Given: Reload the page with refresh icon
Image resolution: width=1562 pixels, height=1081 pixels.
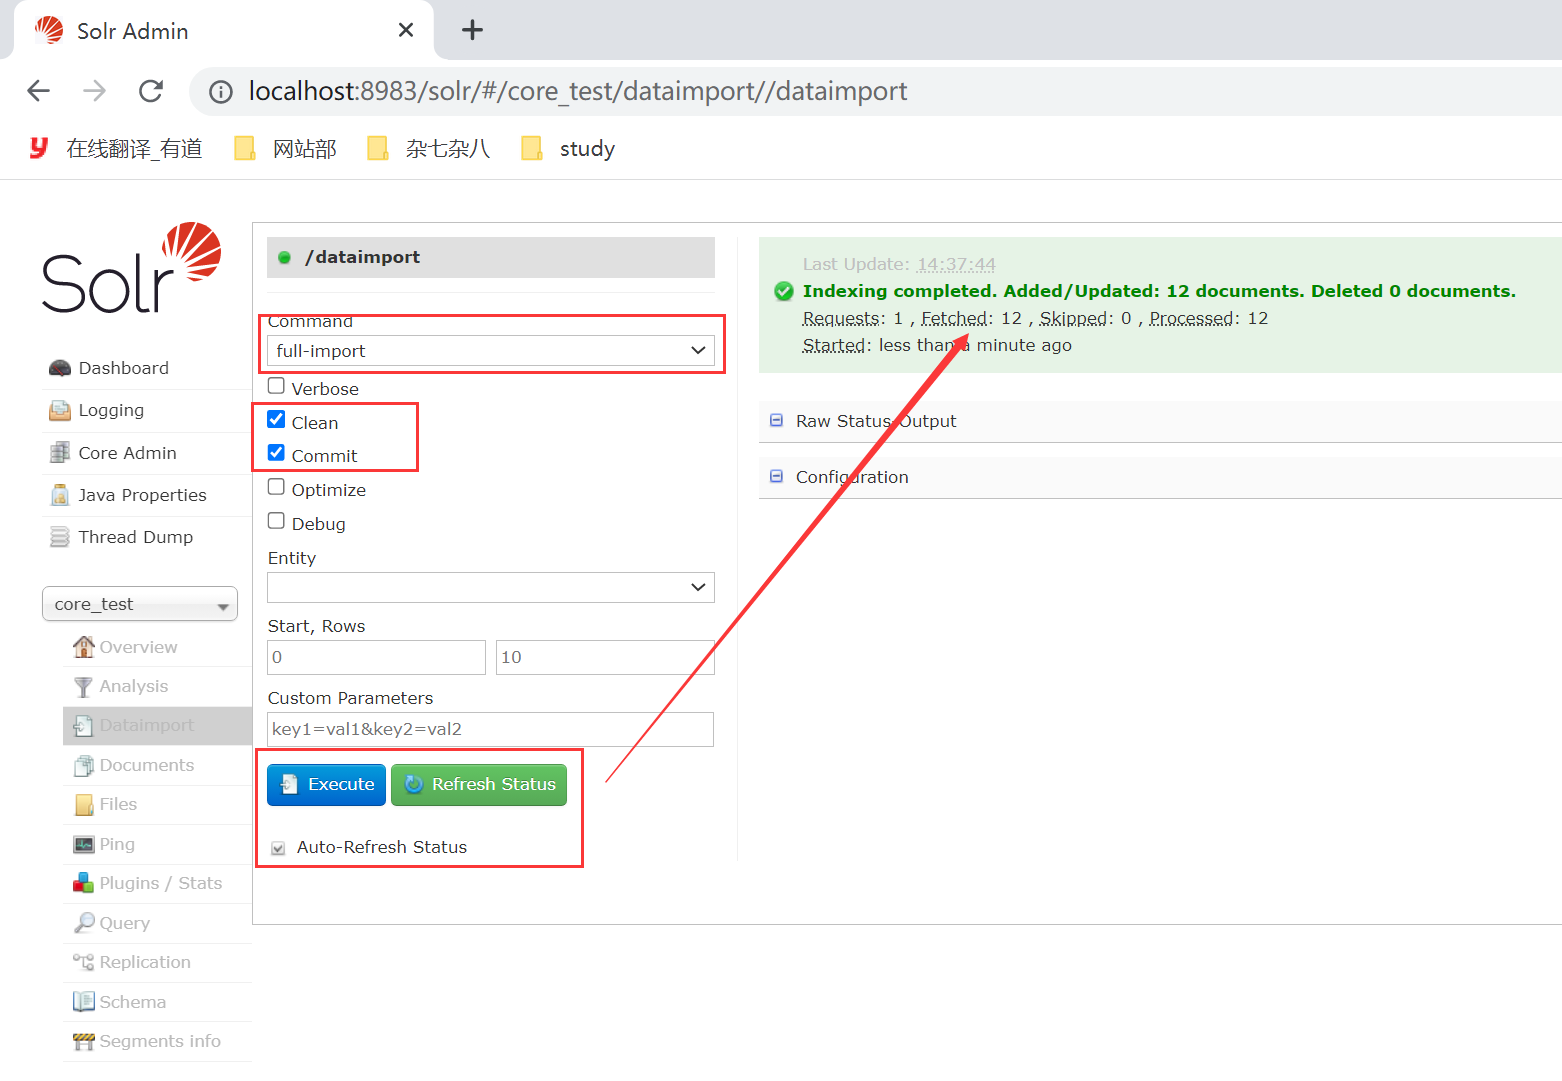Looking at the screenshot, I should (x=151, y=91).
